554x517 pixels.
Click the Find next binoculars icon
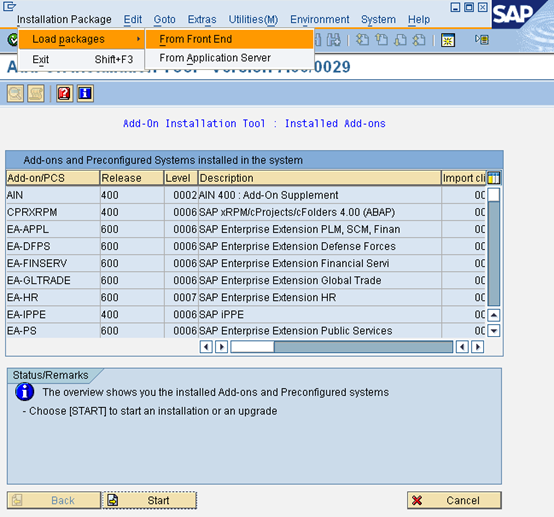pyautogui.click(x=334, y=40)
